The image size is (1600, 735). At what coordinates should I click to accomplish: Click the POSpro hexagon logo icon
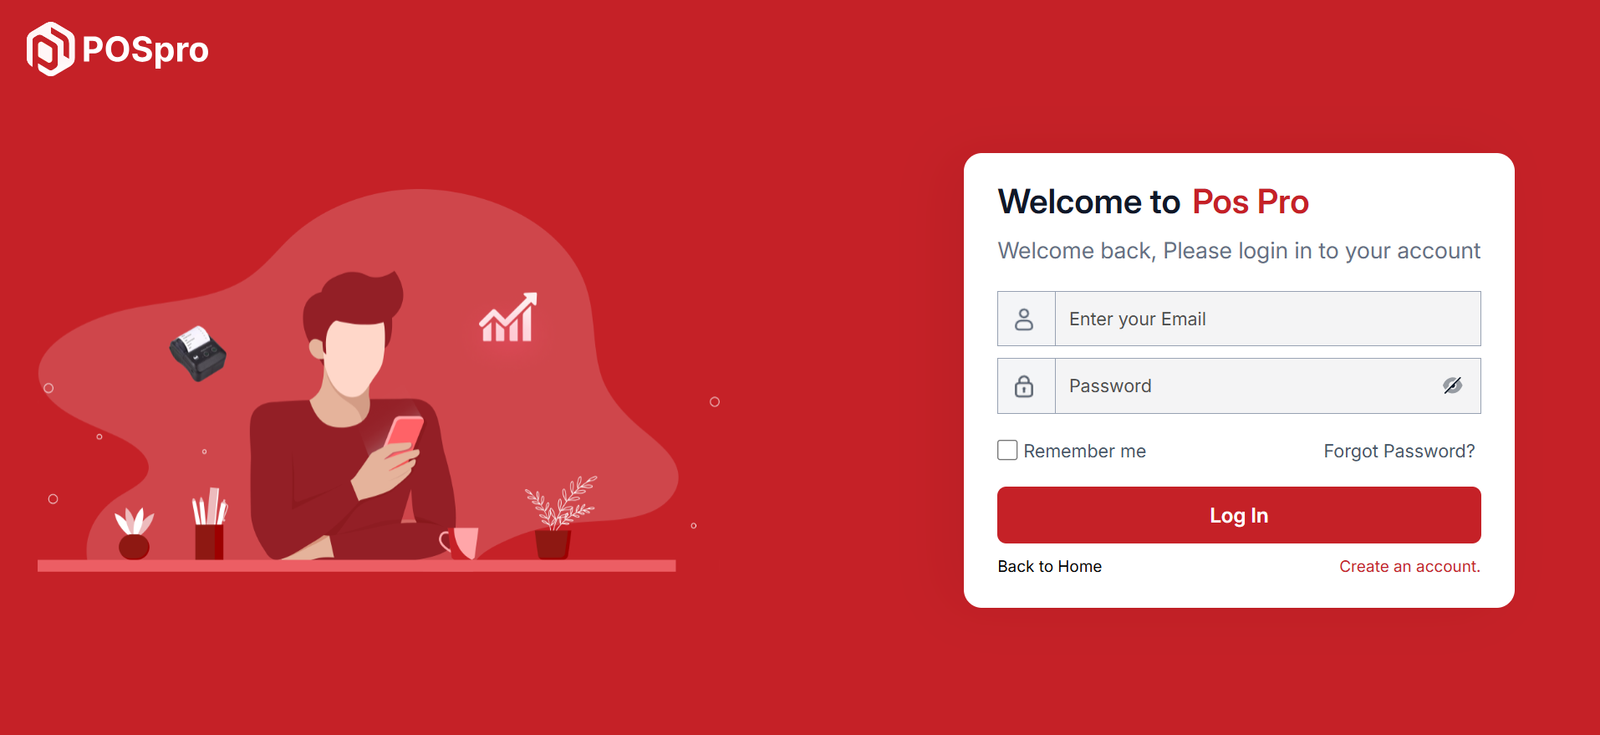(x=50, y=49)
